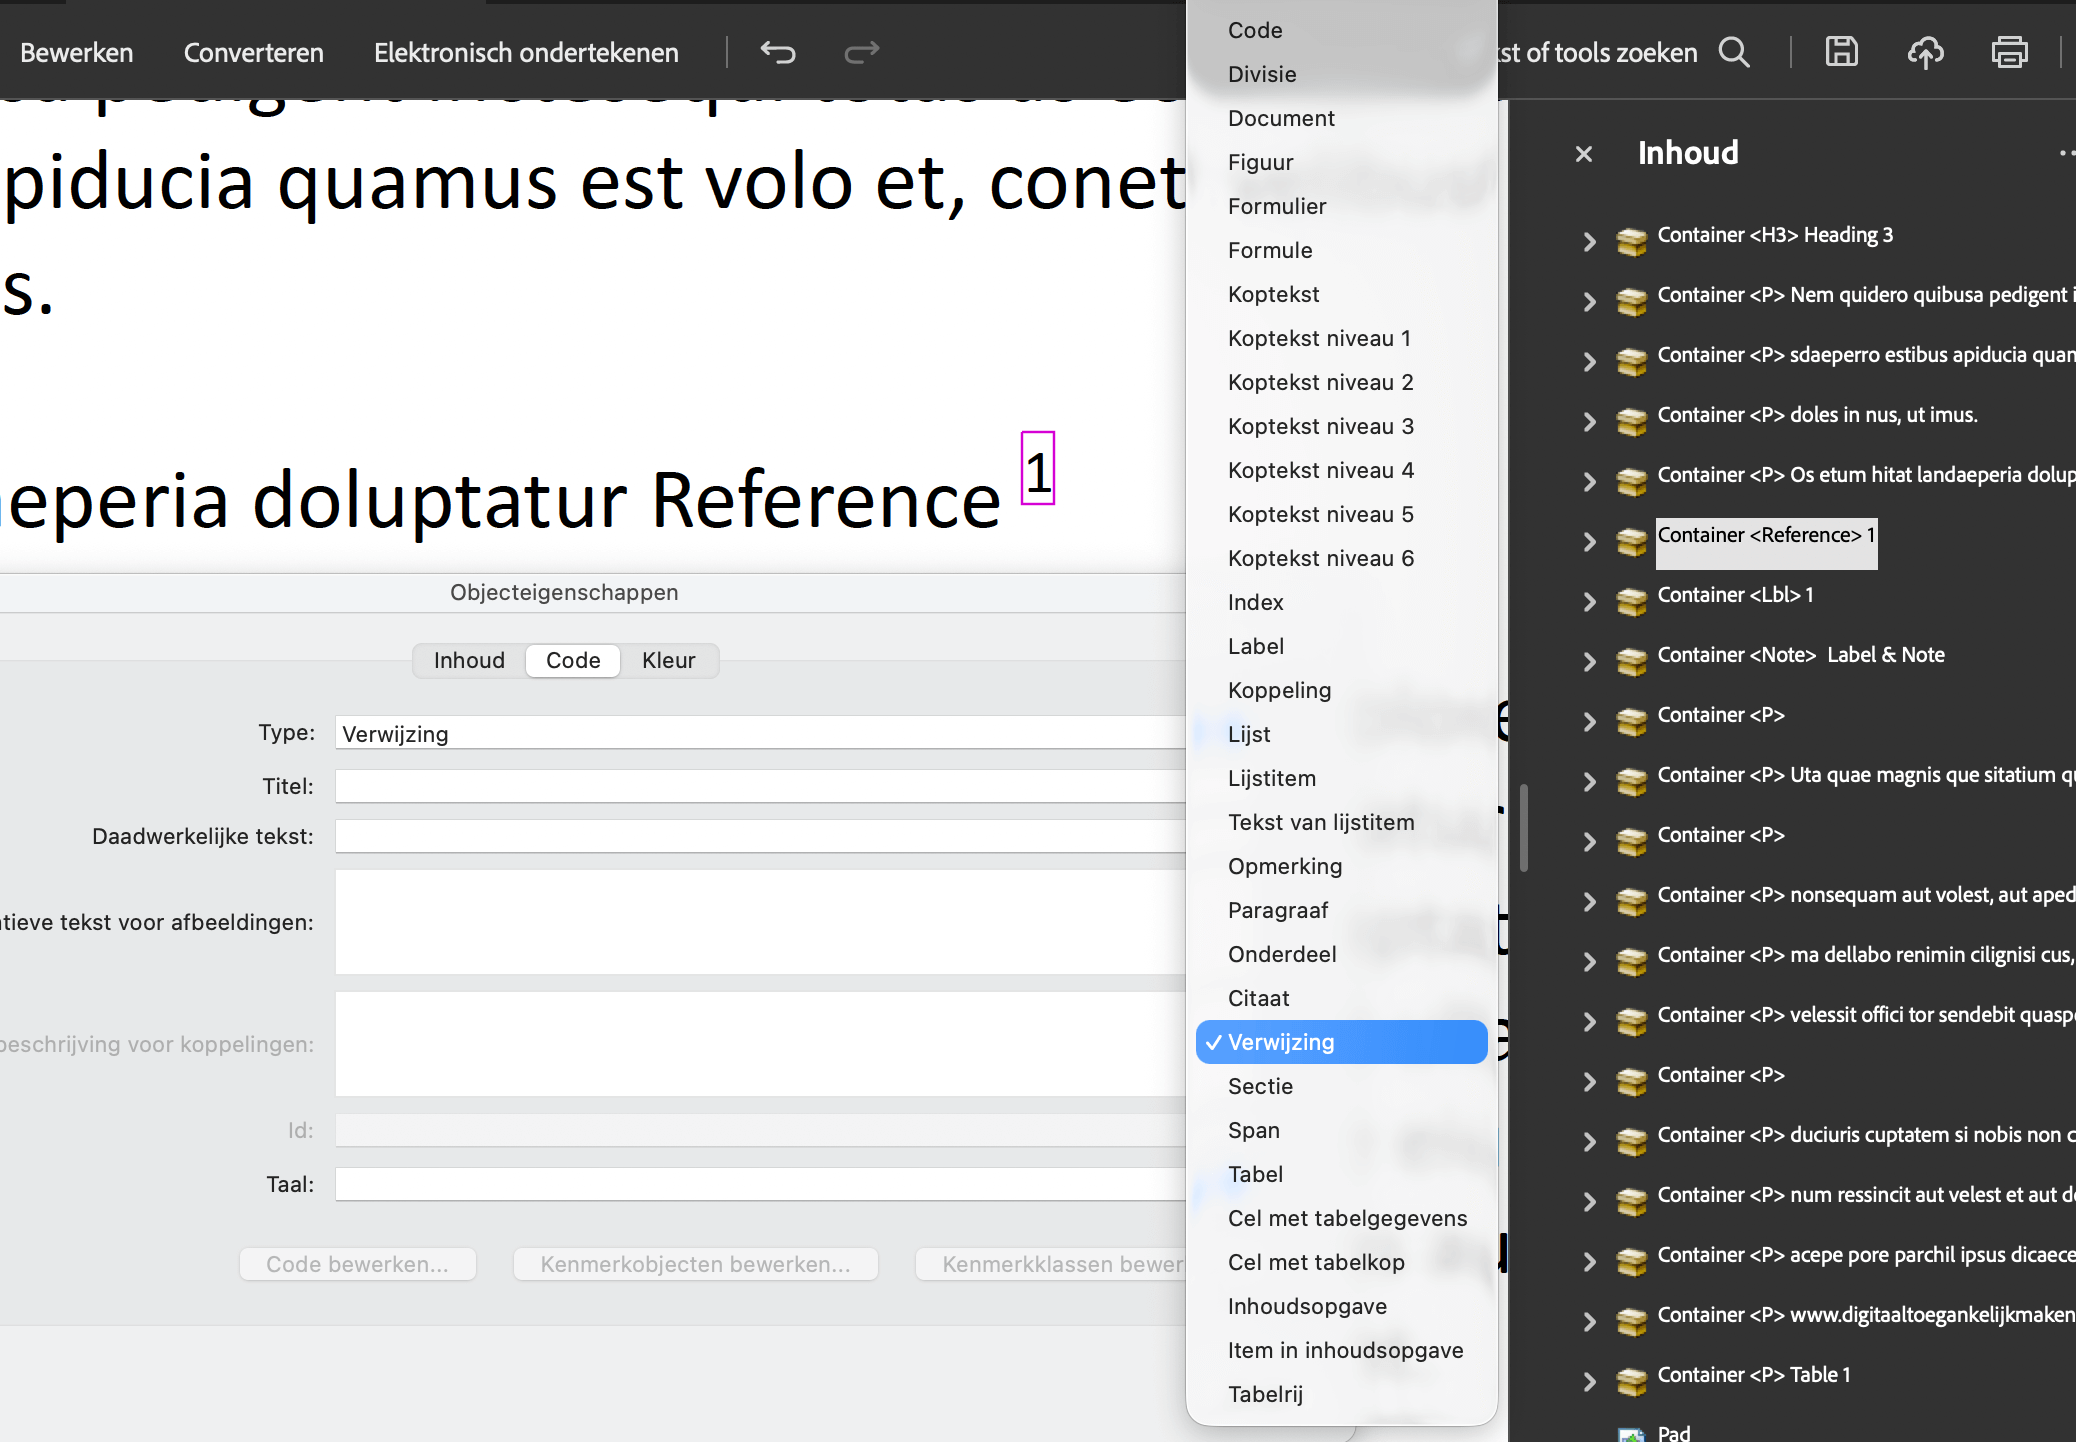Save the document with the disk icon
Screen dimensions: 2076x1442
pos(1842,52)
